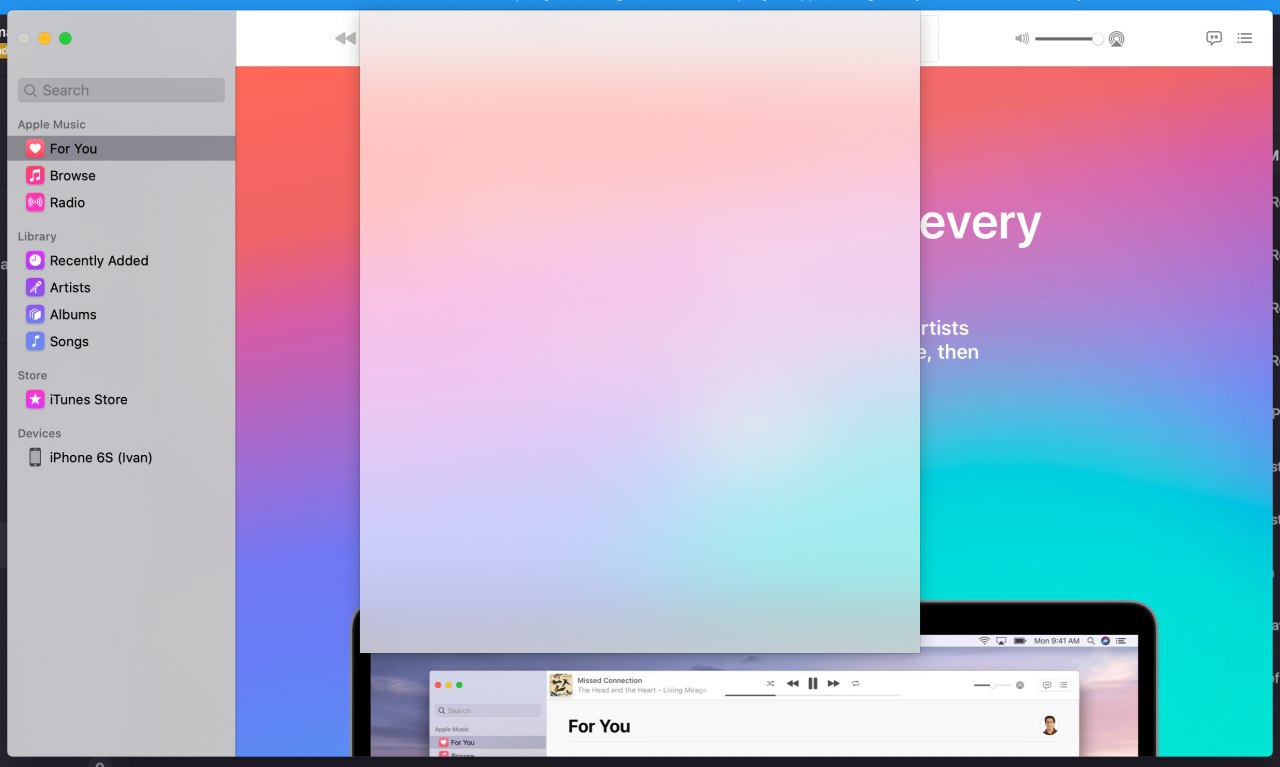Image resolution: width=1280 pixels, height=767 pixels.
Task: Open the Albums library view
Action: [121, 314]
